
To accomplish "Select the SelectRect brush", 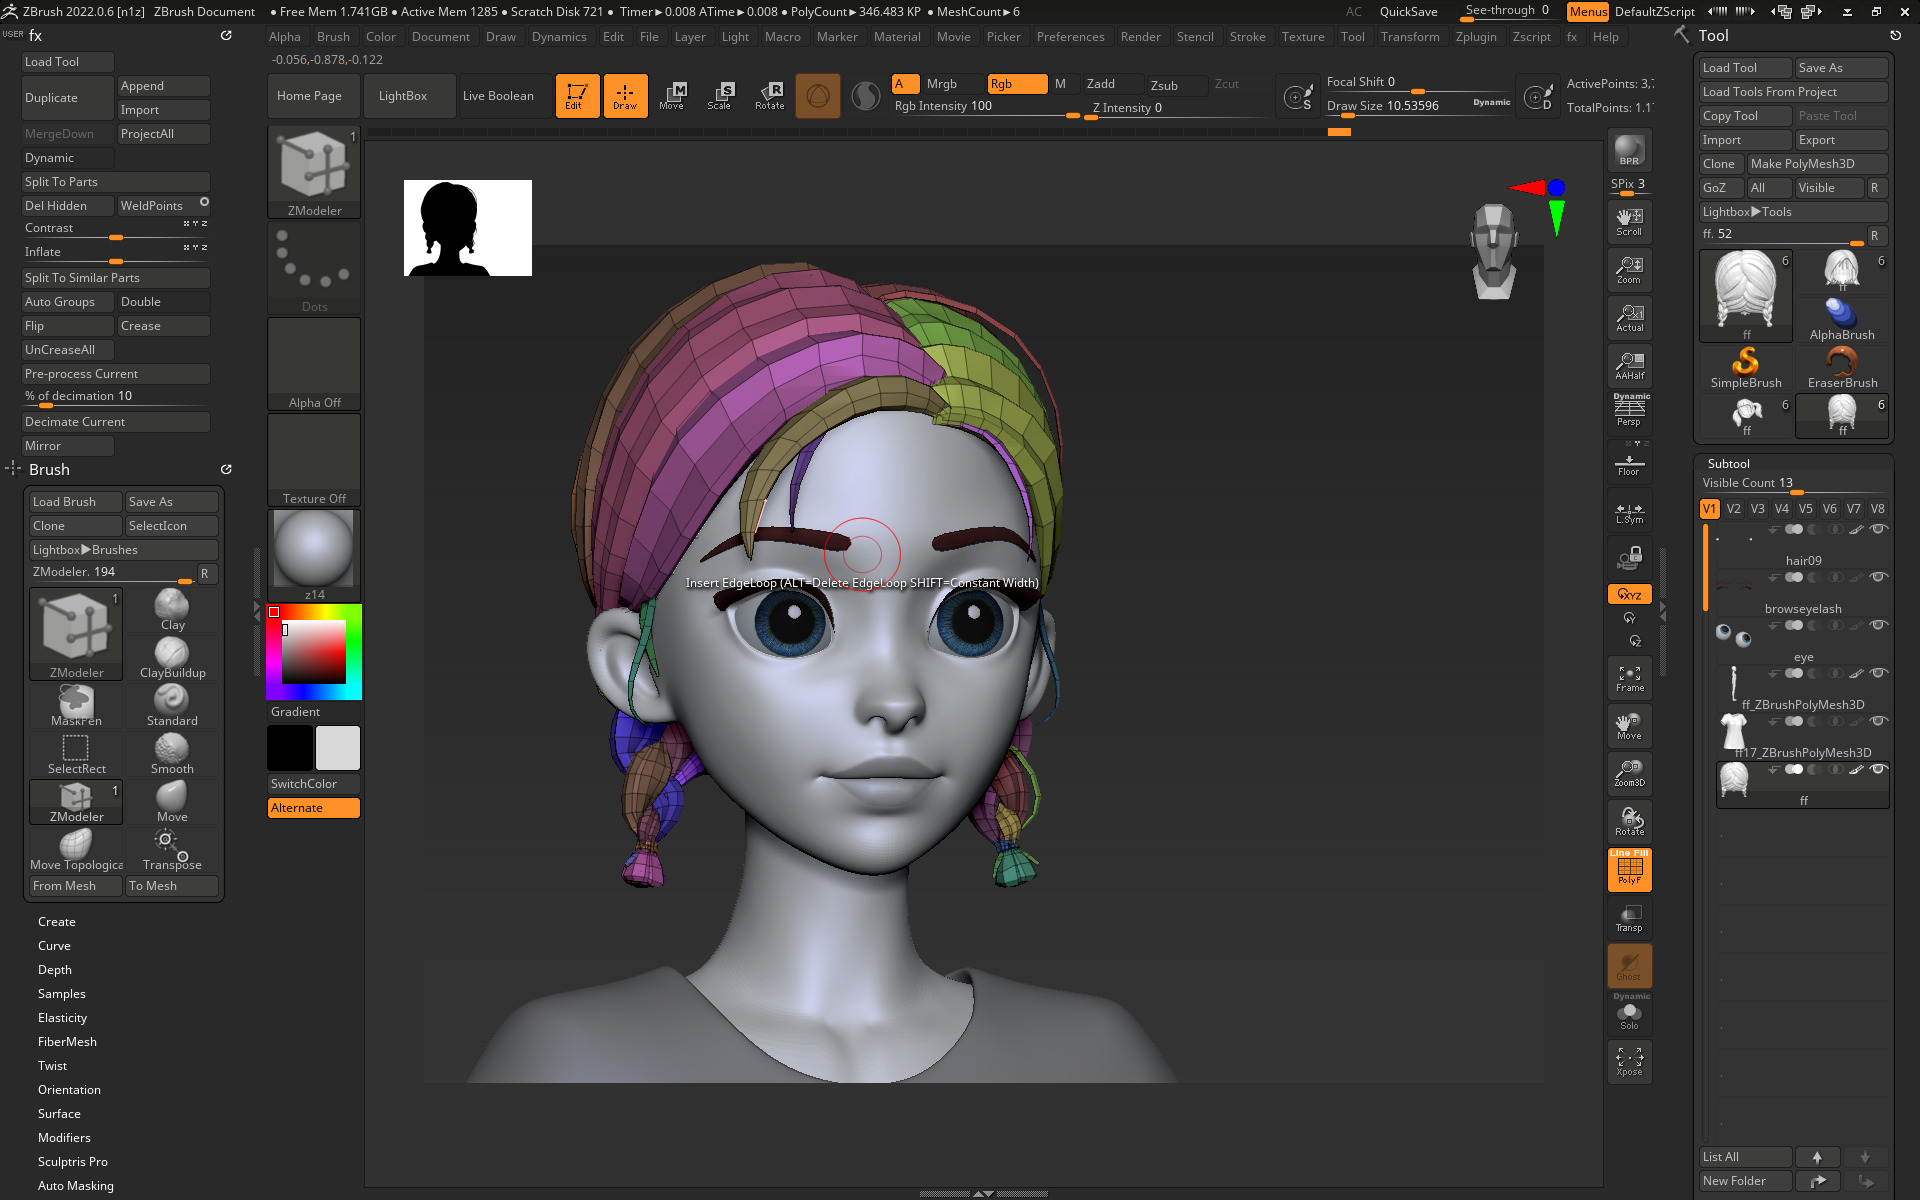I will 76,754.
